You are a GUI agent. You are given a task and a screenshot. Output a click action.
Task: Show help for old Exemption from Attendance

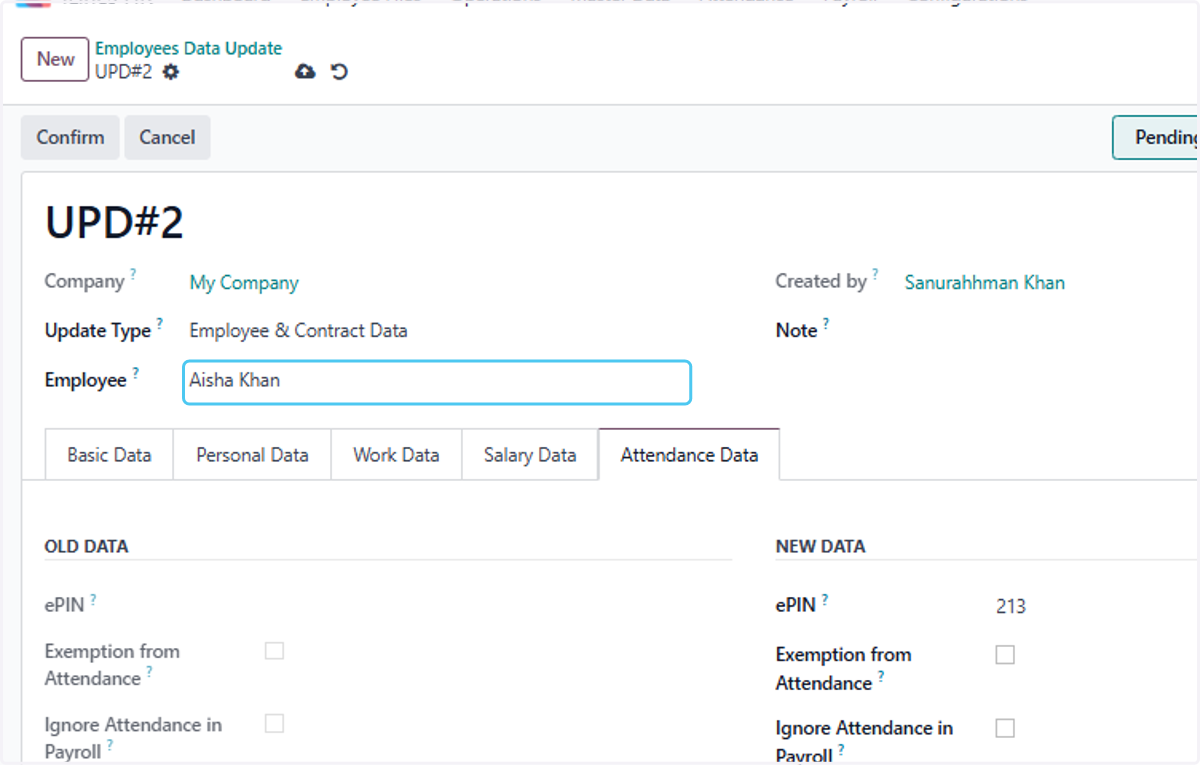(x=149, y=672)
